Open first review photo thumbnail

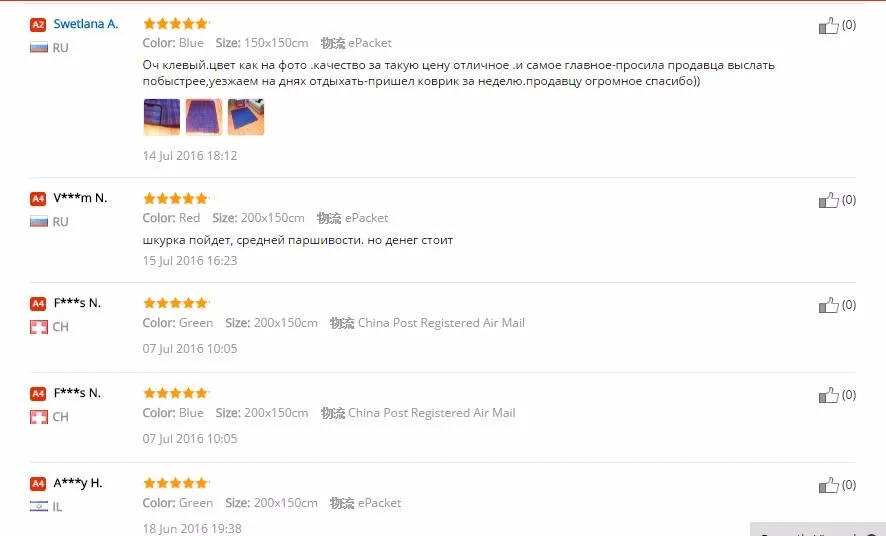click(162, 117)
